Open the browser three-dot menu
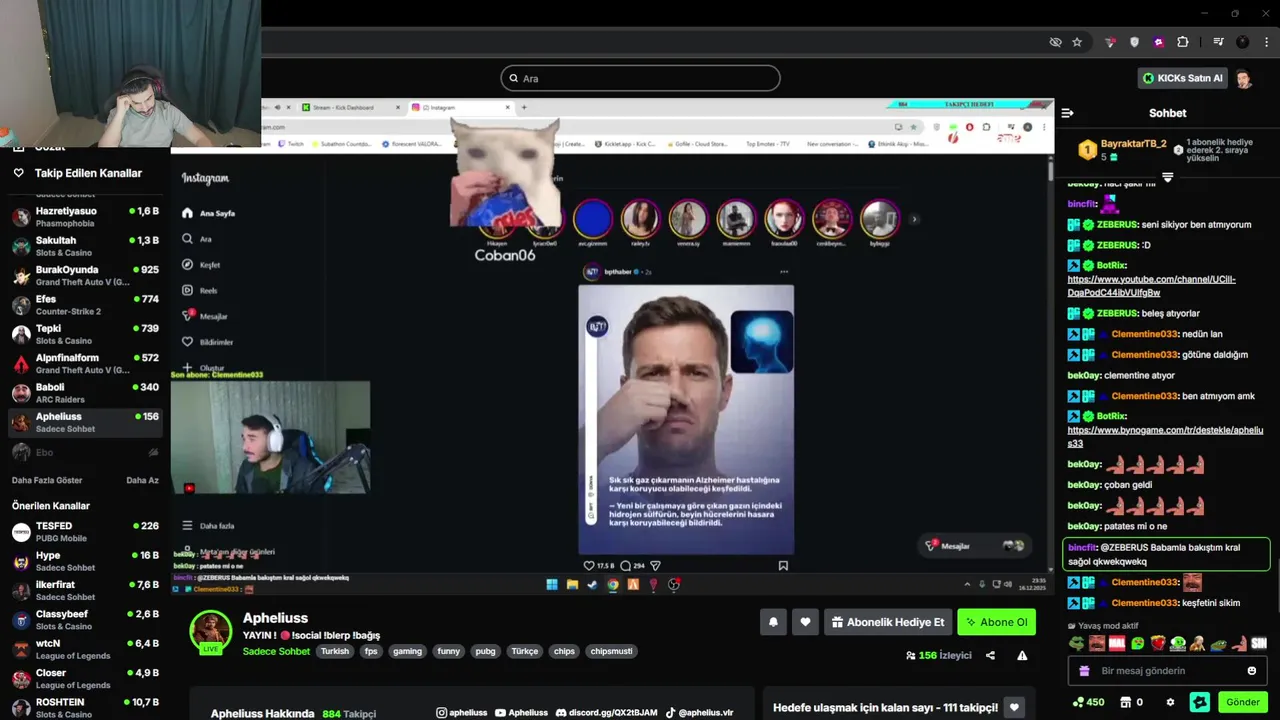Image resolution: width=1280 pixels, height=720 pixels. [1267, 42]
